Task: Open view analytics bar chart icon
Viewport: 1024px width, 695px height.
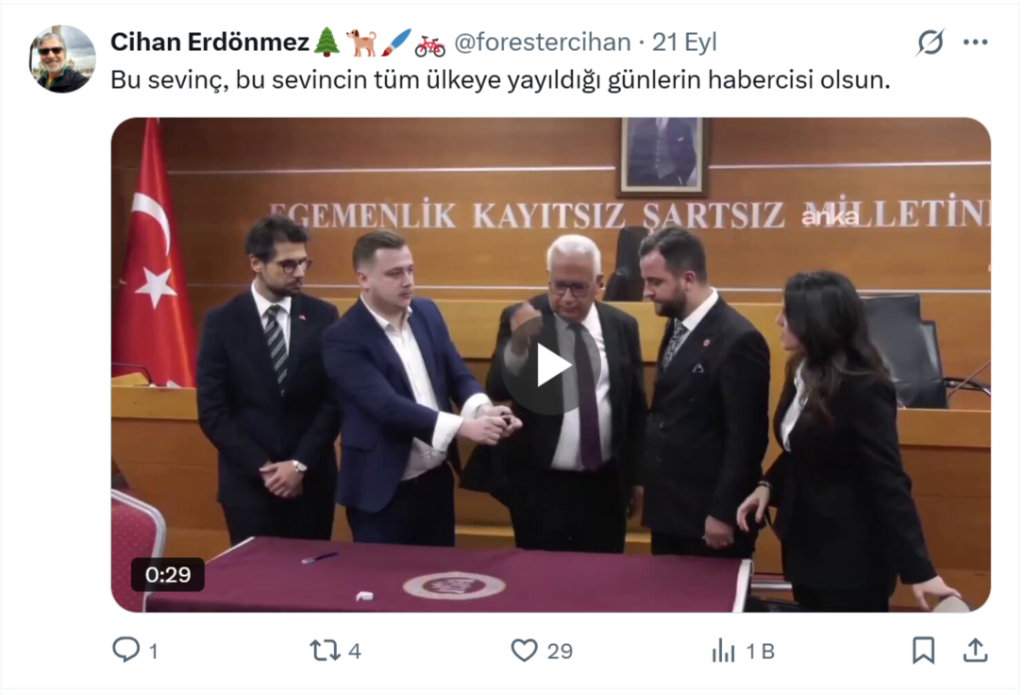Action: [x=723, y=651]
